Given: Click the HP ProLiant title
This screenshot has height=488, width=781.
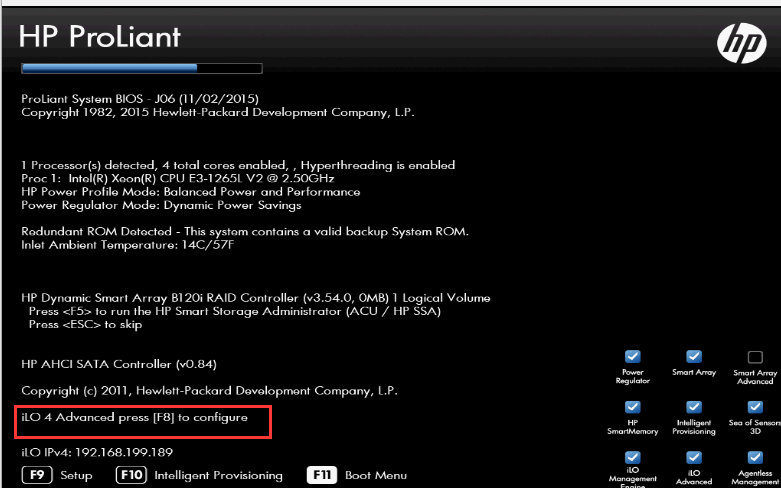Looking at the screenshot, I should (x=100, y=37).
